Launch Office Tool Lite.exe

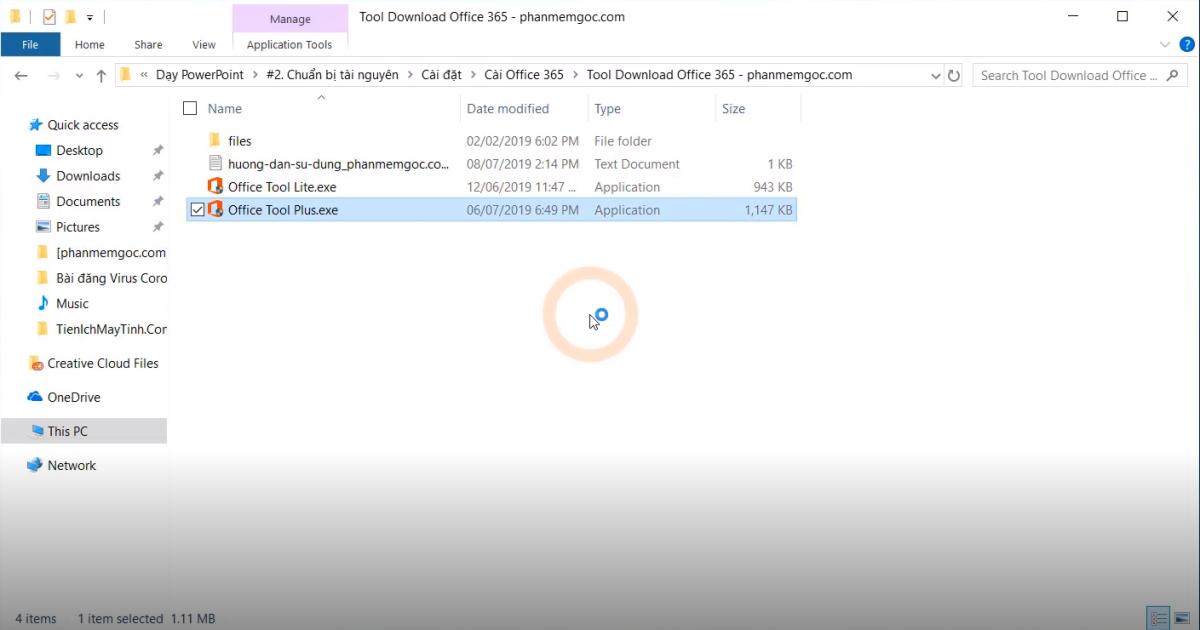point(283,187)
